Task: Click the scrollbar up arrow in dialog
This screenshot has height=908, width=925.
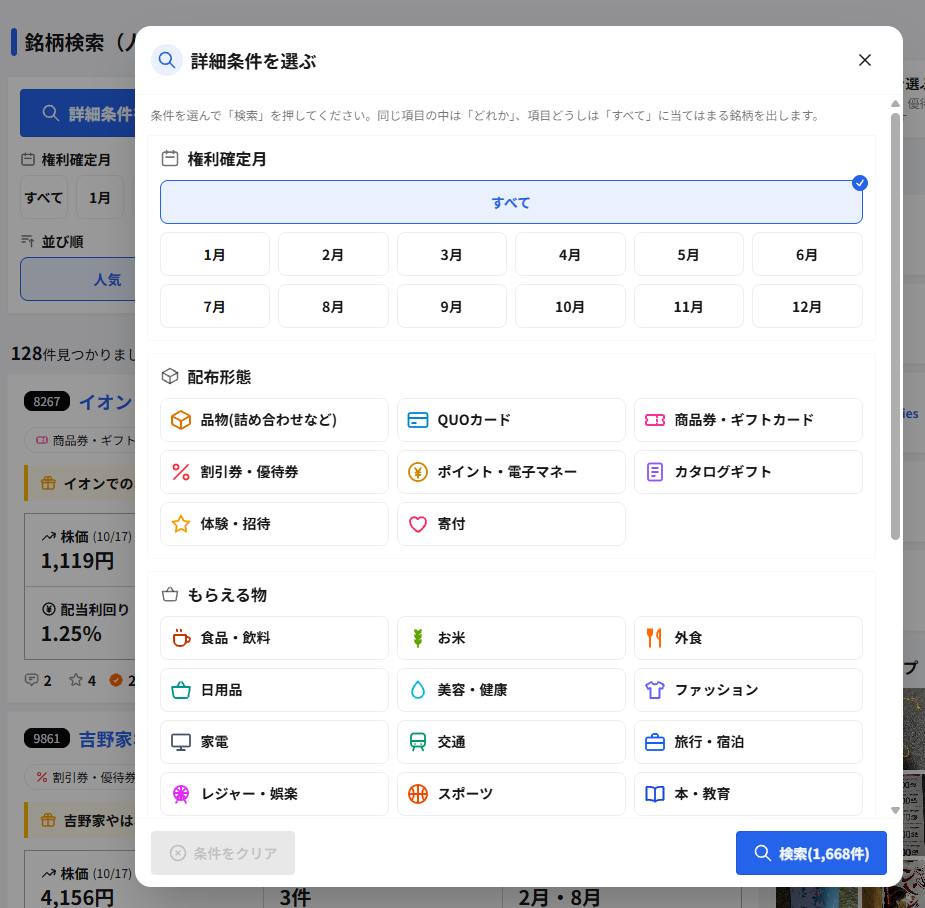Action: pyautogui.click(x=895, y=103)
